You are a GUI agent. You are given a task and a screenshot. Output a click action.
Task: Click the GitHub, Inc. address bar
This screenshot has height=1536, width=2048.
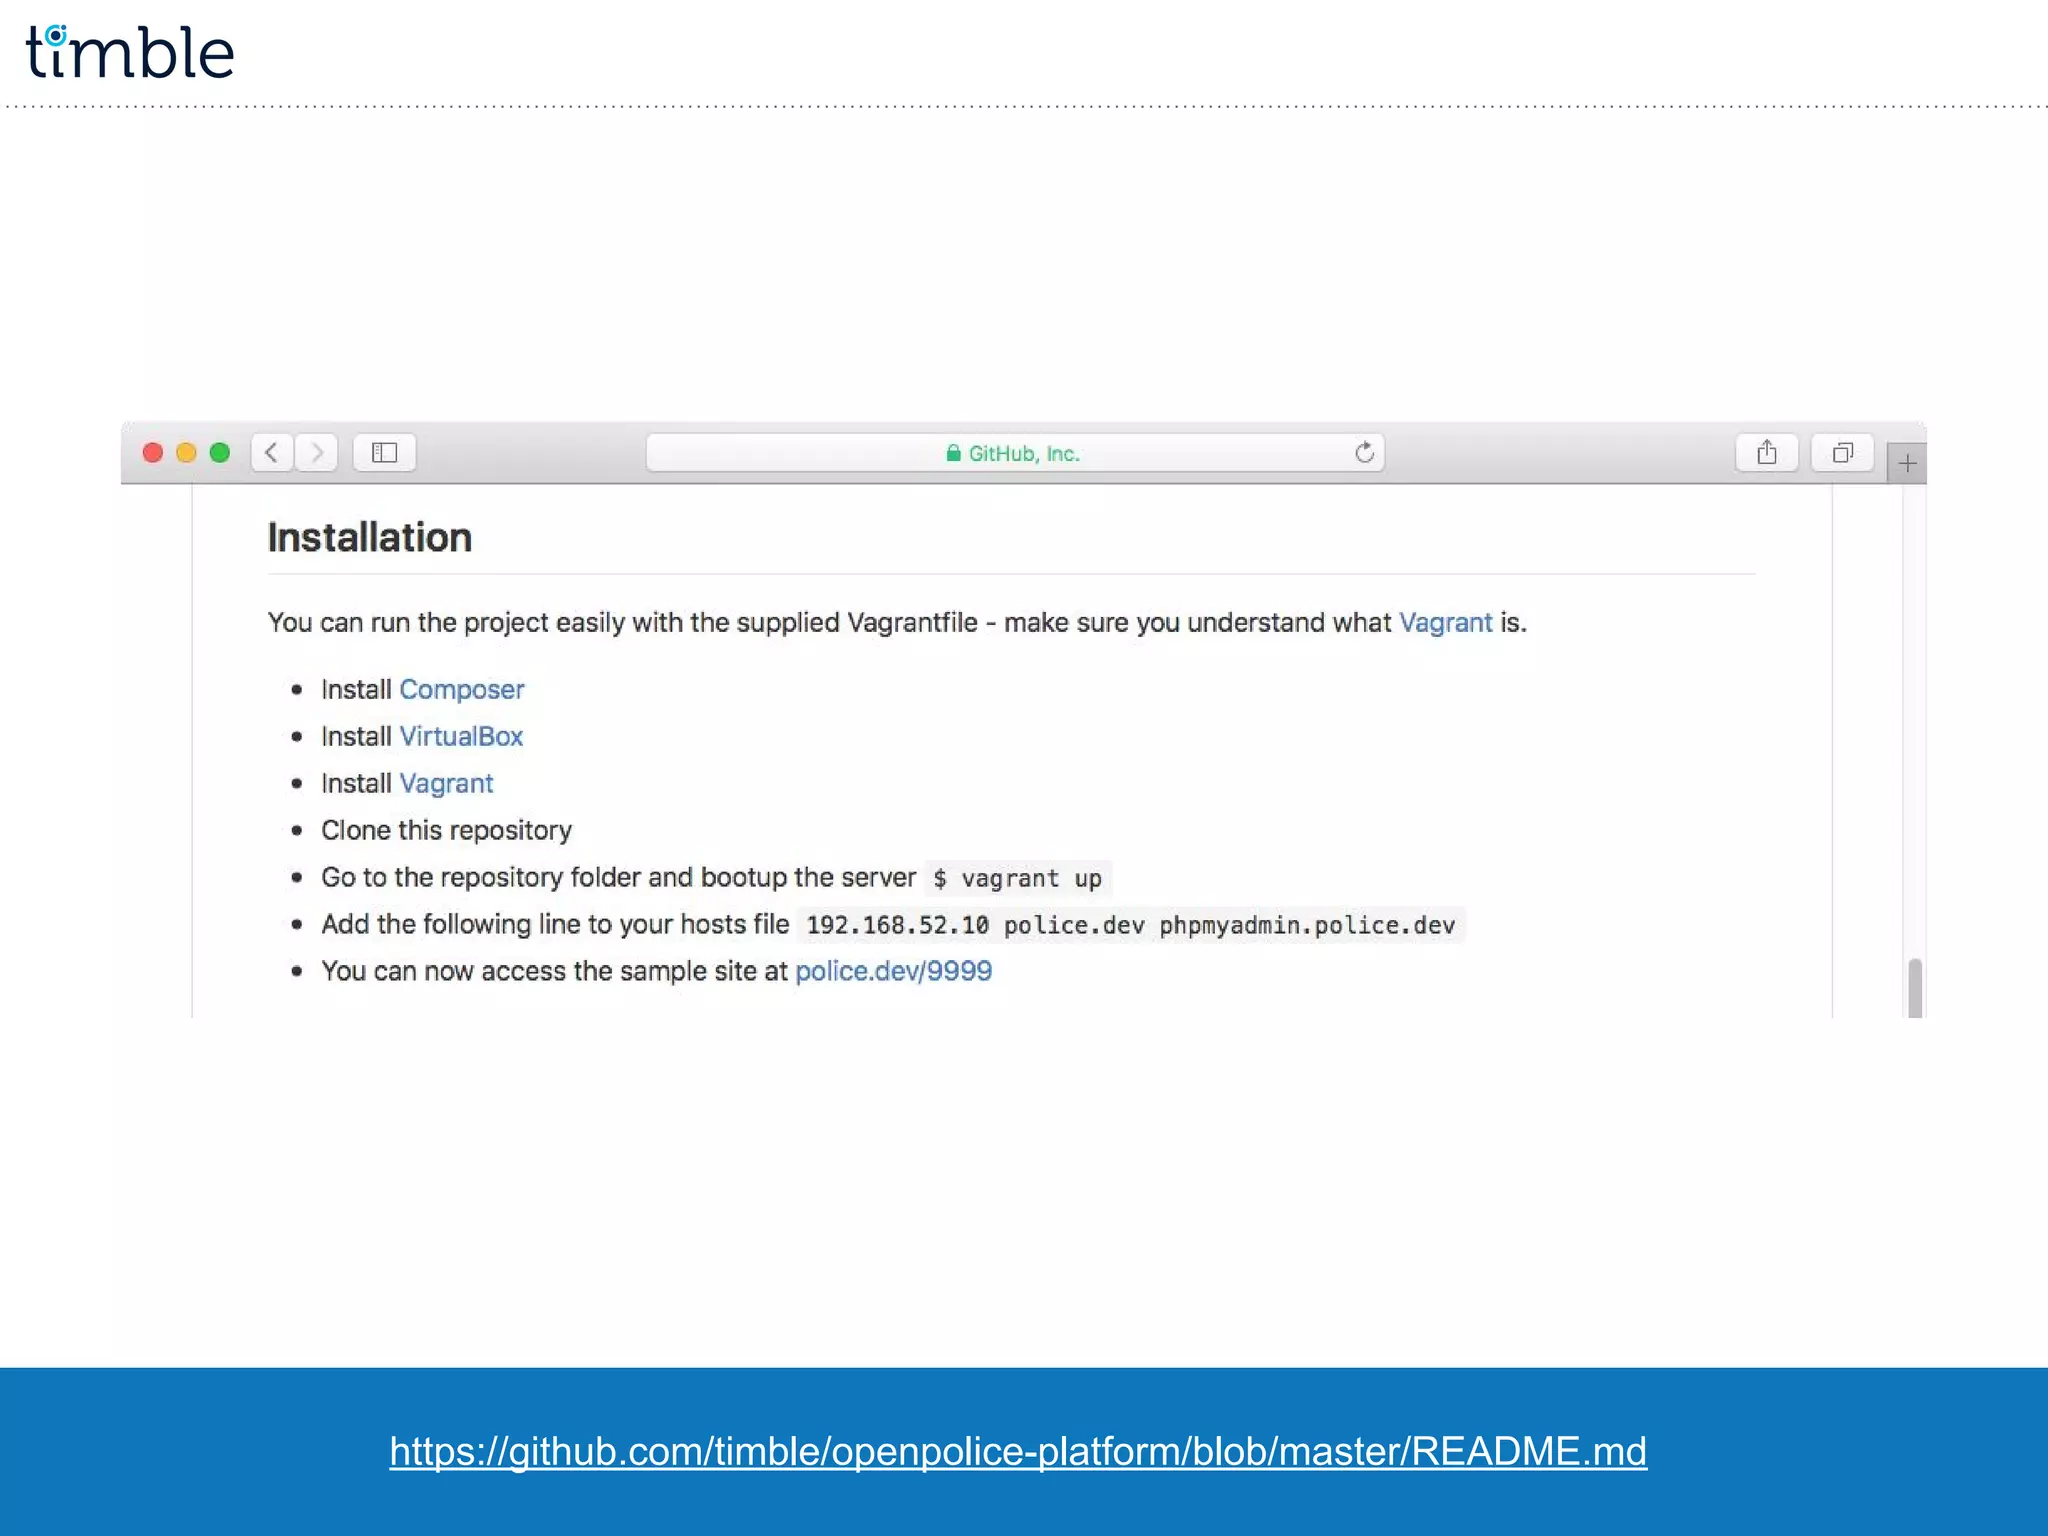[1024, 453]
